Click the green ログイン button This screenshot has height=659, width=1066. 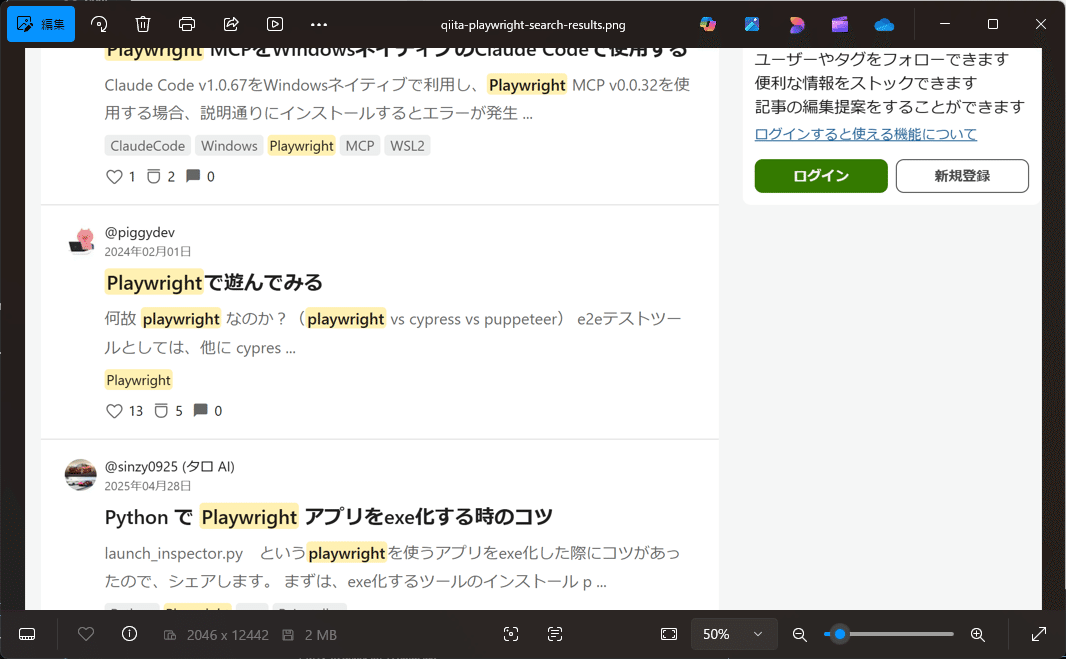[821, 176]
